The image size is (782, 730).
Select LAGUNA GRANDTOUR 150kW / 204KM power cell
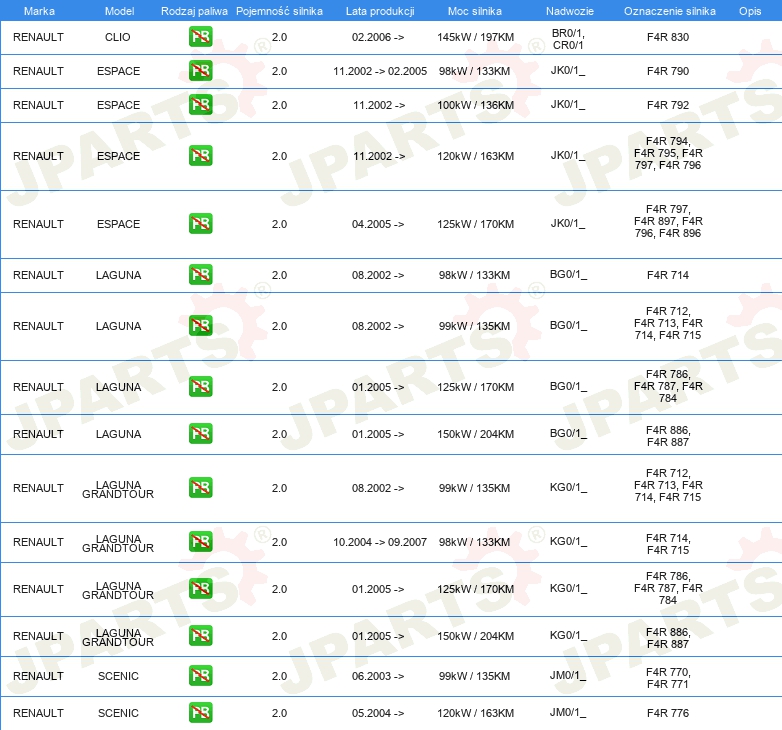click(x=475, y=636)
